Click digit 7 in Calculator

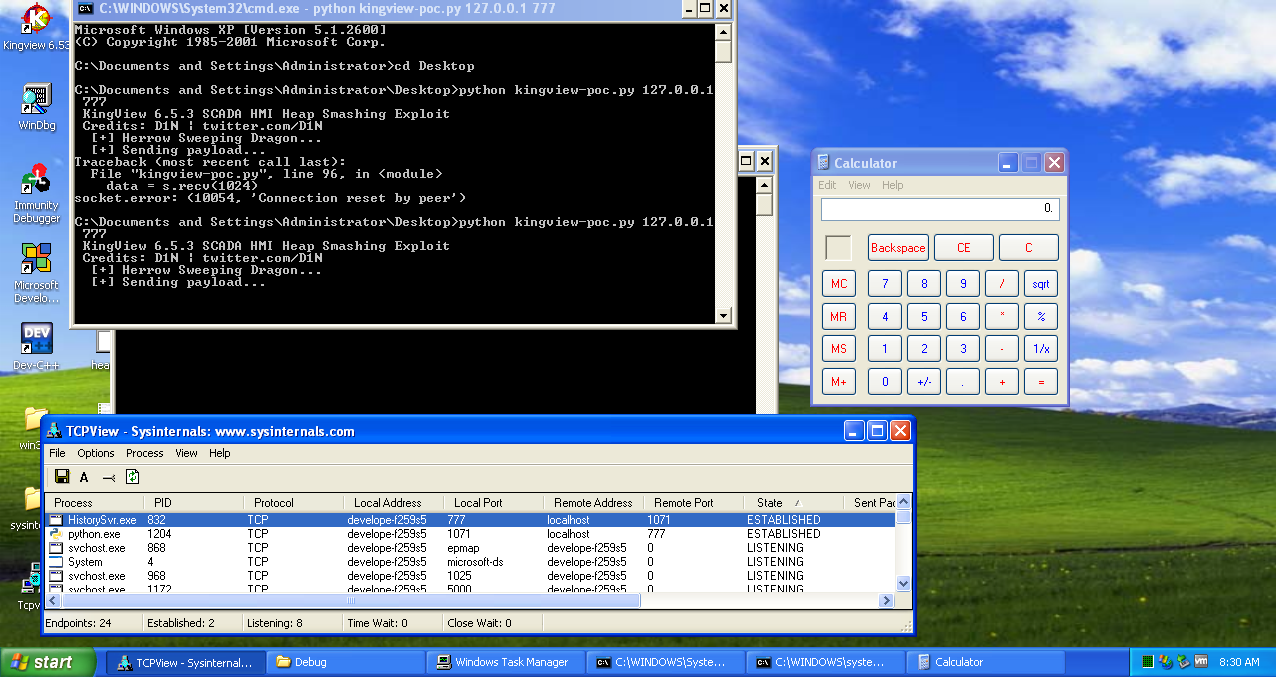pos(885,284)
